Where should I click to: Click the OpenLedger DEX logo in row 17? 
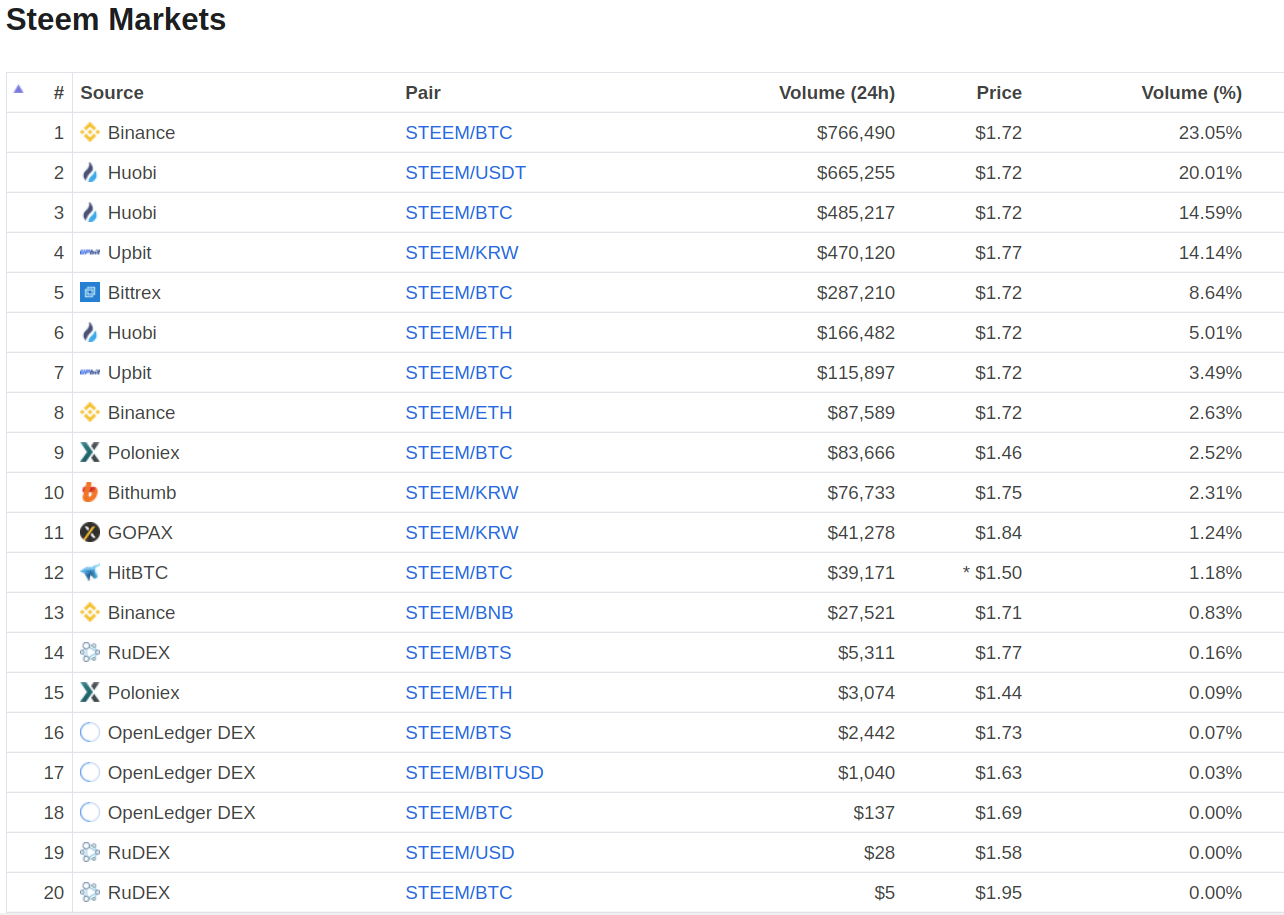click(x=90, y=772)
